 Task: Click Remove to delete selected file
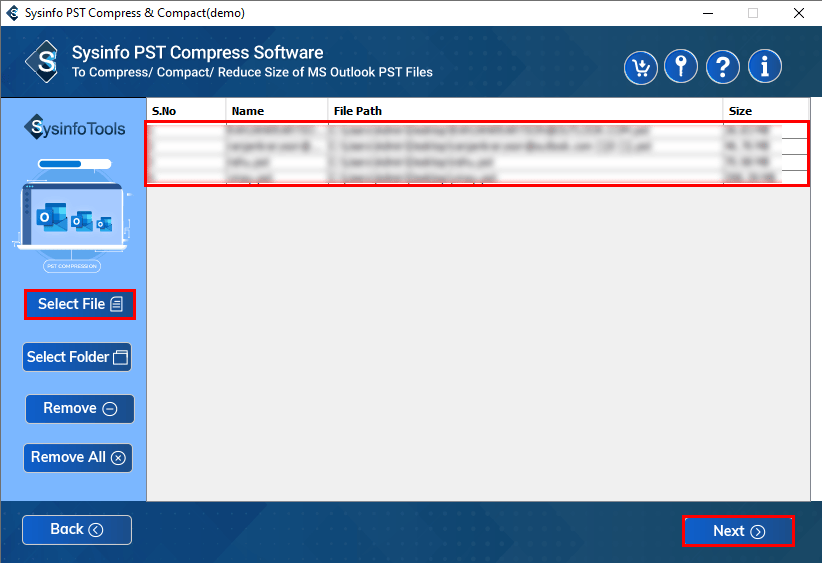(x=80, y=408)
